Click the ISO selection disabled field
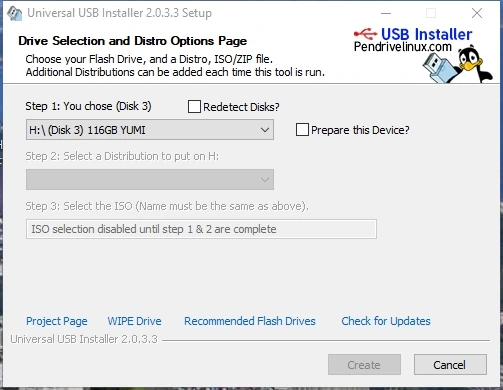 [201, 229]
